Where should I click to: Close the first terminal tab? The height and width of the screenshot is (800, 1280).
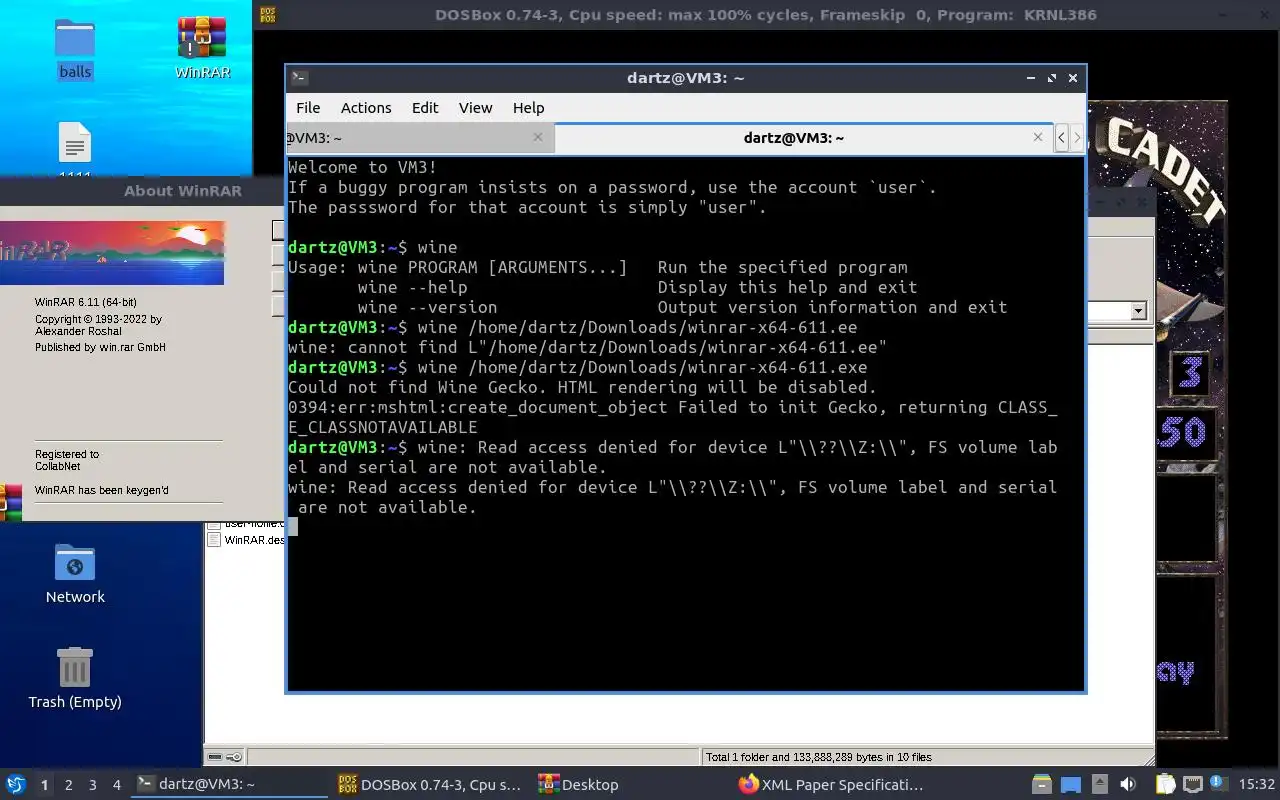538,138
